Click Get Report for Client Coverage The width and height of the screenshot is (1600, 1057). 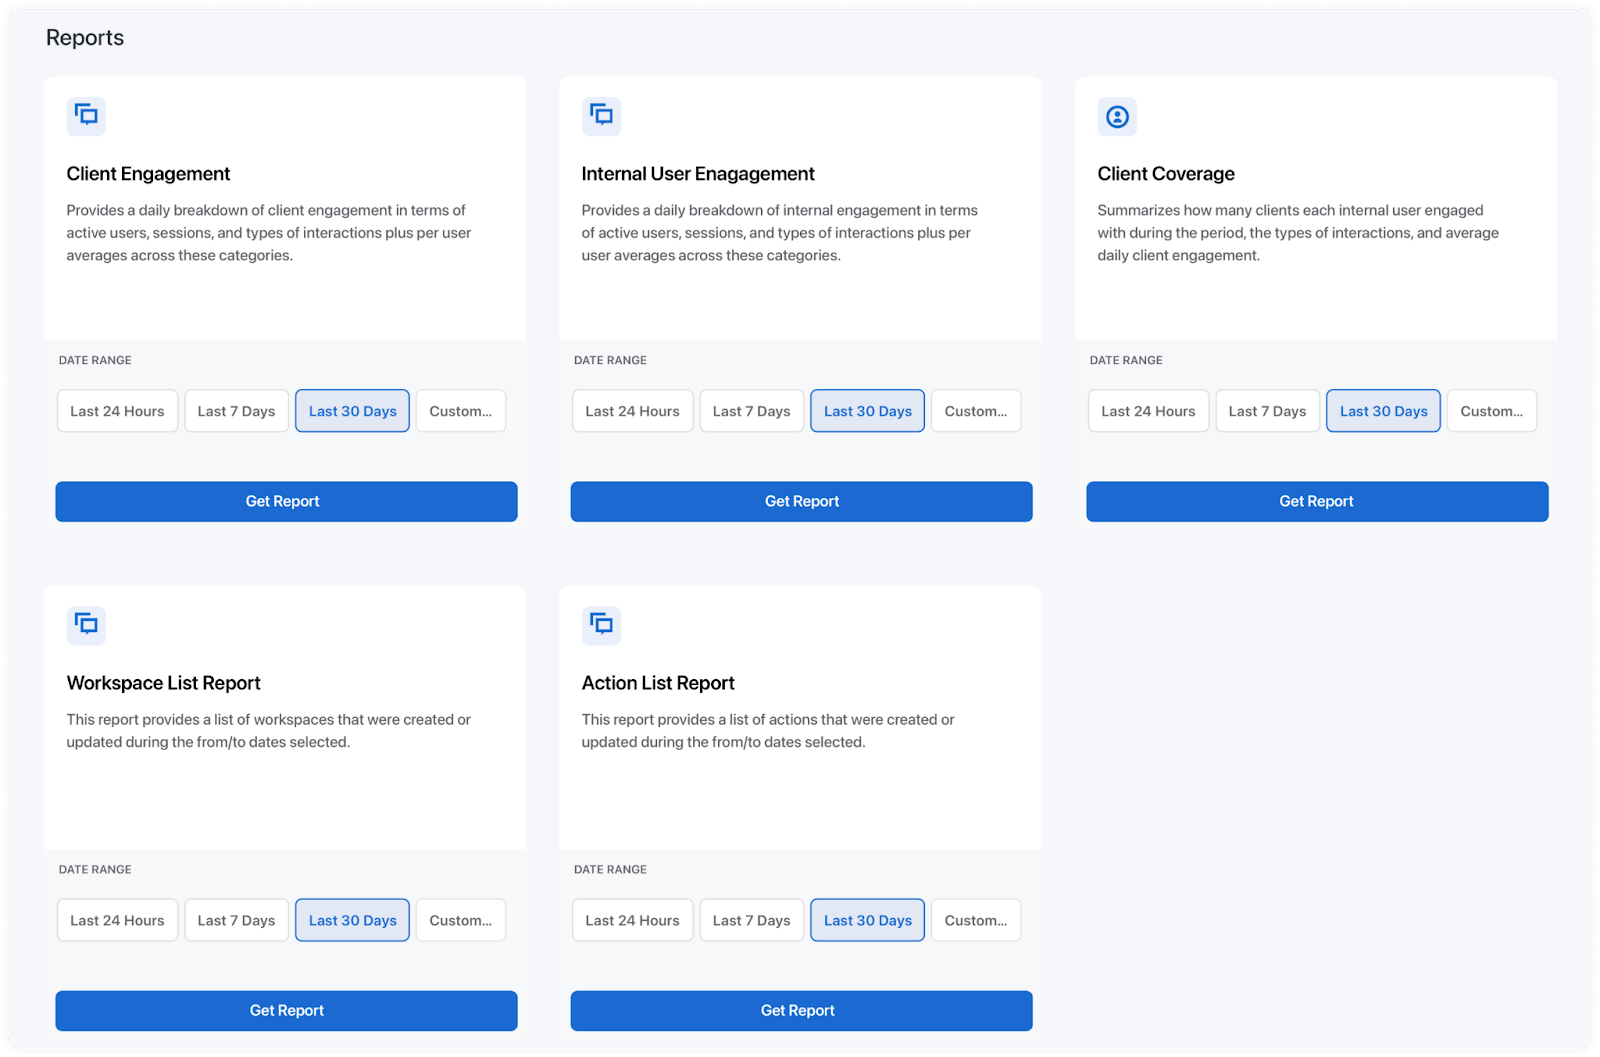tap(1316, 501)
